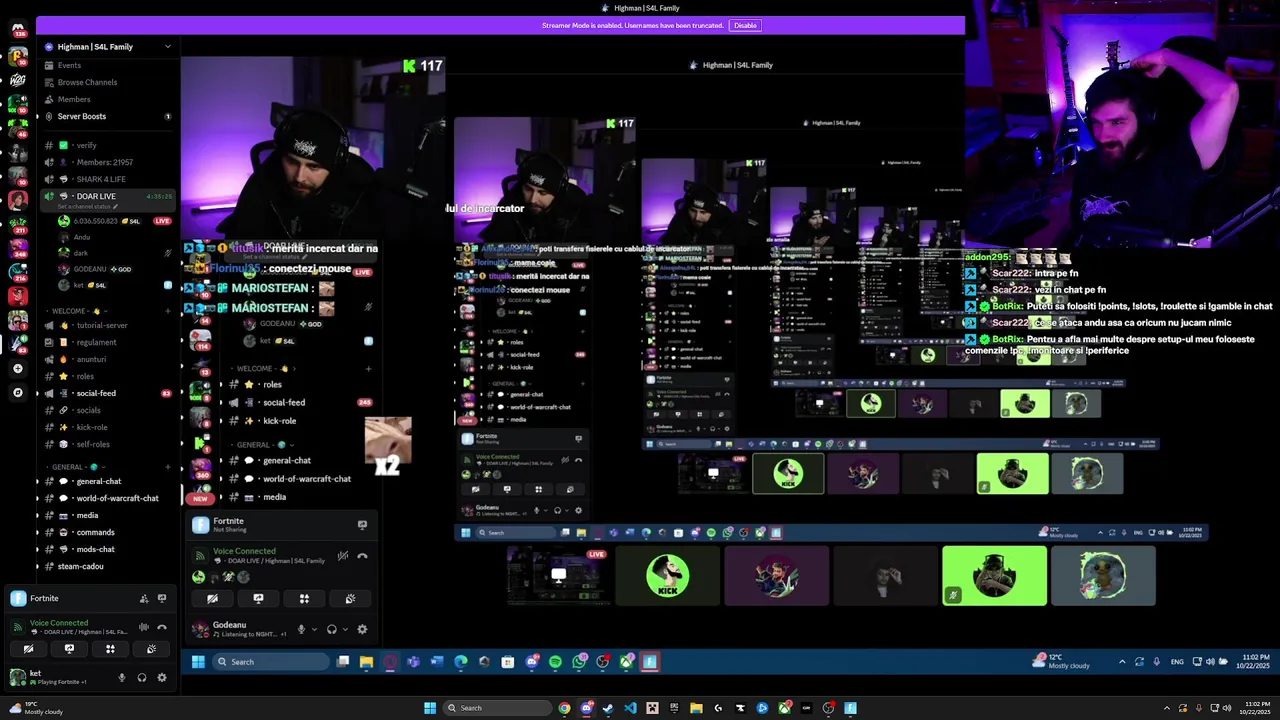Open the Xbox app from the taskbar

click(784, 708)
